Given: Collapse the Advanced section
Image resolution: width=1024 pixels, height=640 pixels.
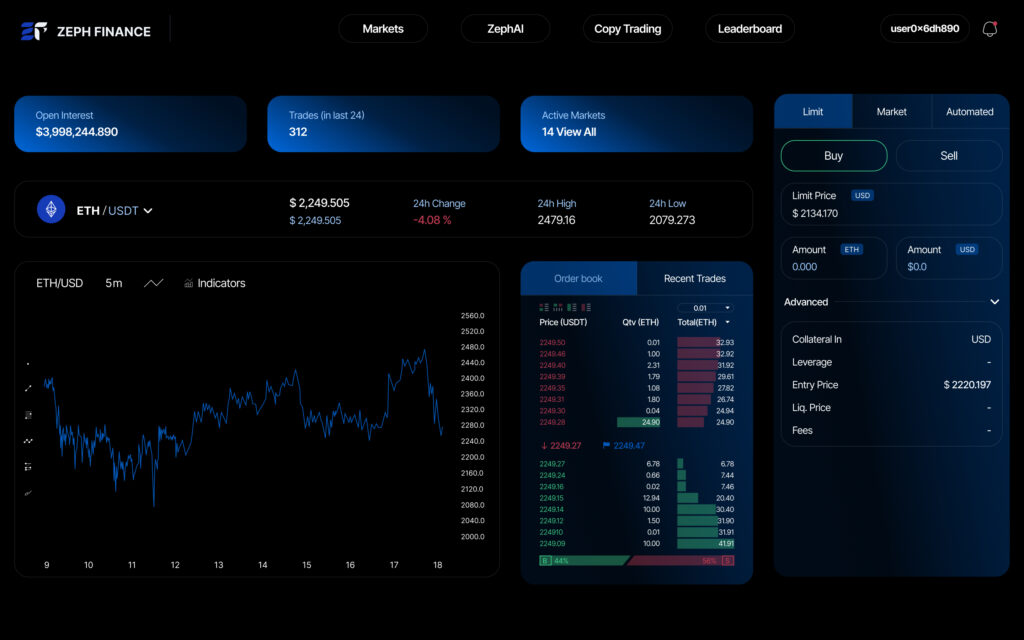Looking at the screenshot, I should pos(994,302).
